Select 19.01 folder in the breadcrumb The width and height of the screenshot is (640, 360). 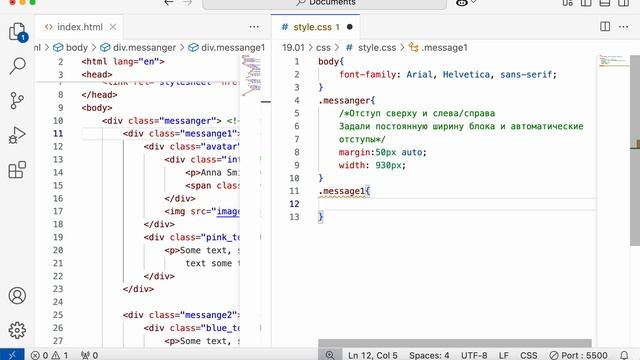(x=293, y=48)
